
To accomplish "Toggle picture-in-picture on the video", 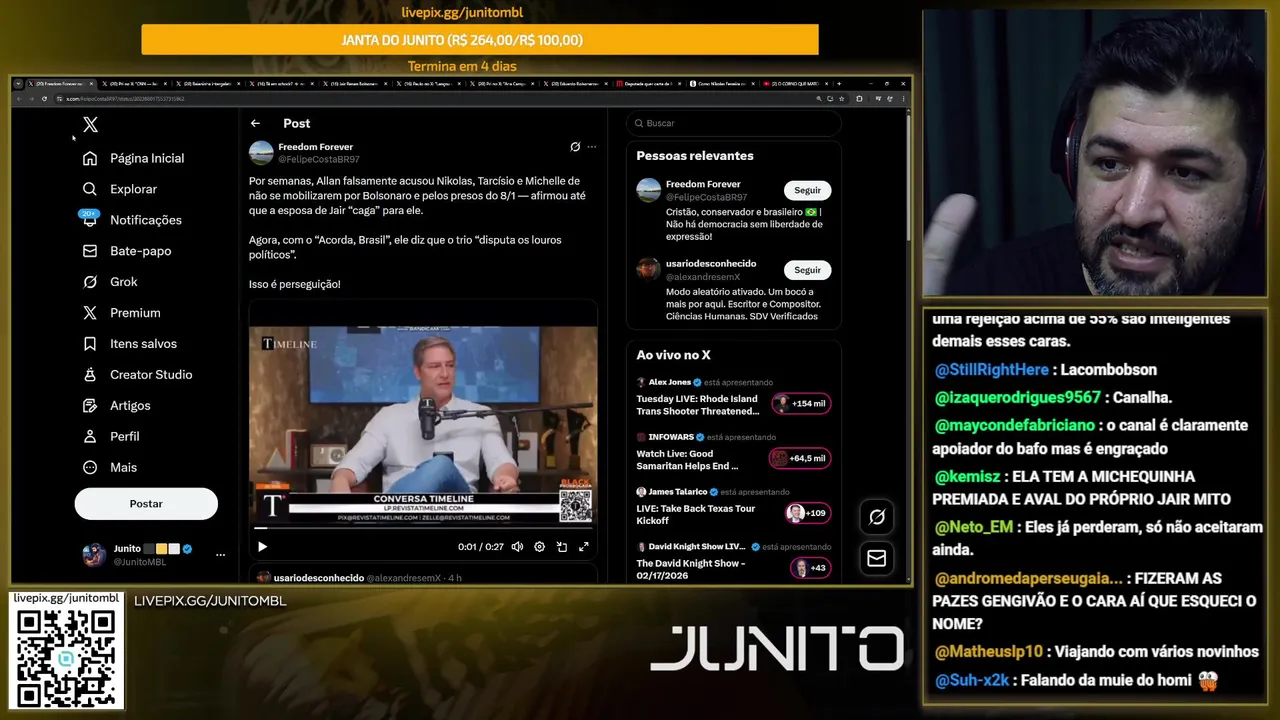I will tap(562, 547).
